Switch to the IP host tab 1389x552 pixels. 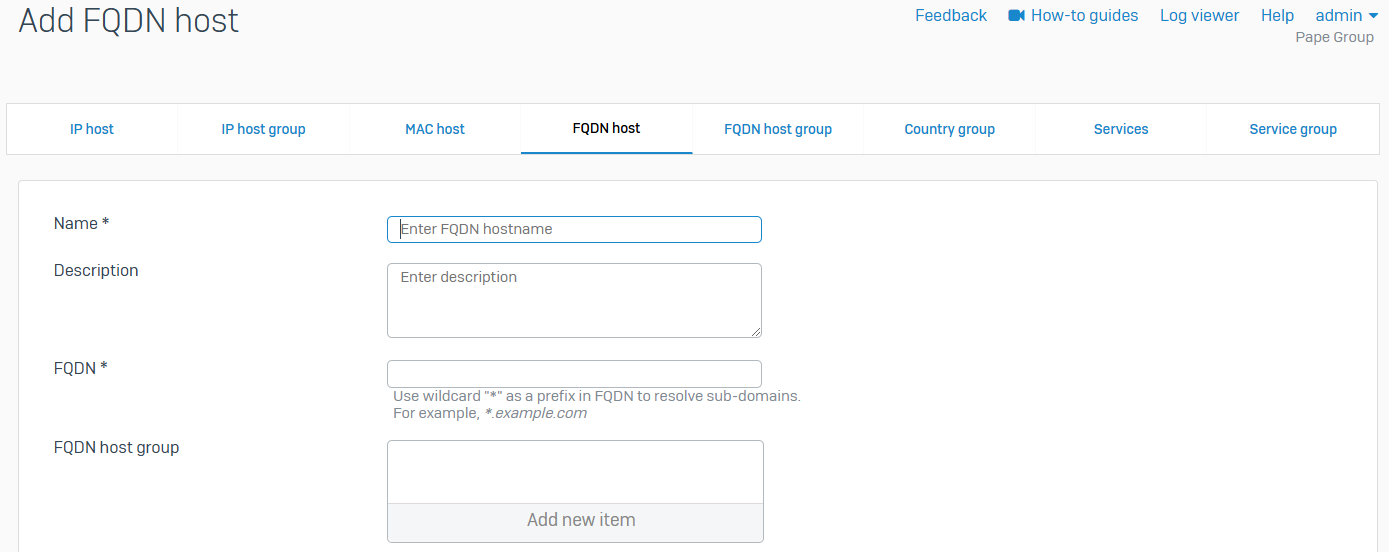pyautogui.click(x=92, y=129)
